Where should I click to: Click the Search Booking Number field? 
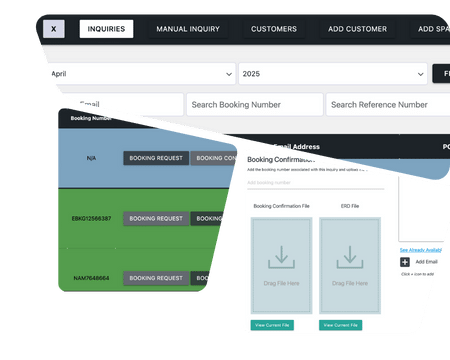coord(255,105)
